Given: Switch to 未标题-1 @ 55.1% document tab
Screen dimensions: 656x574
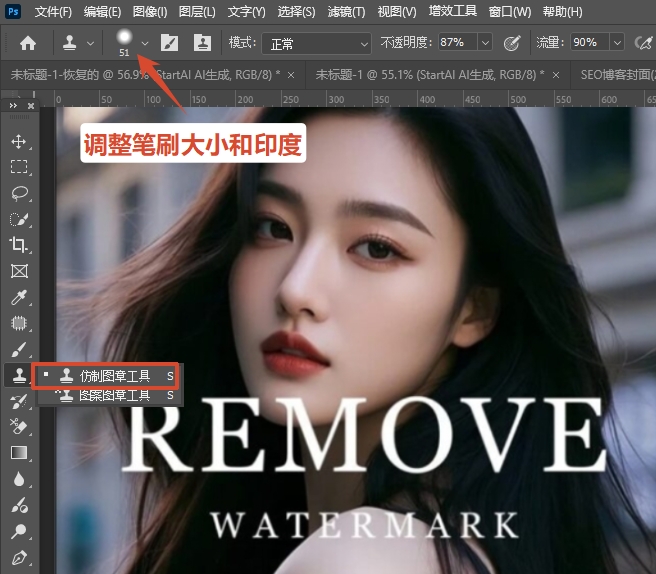Looking at the screenshot, I should pos(430,75).
